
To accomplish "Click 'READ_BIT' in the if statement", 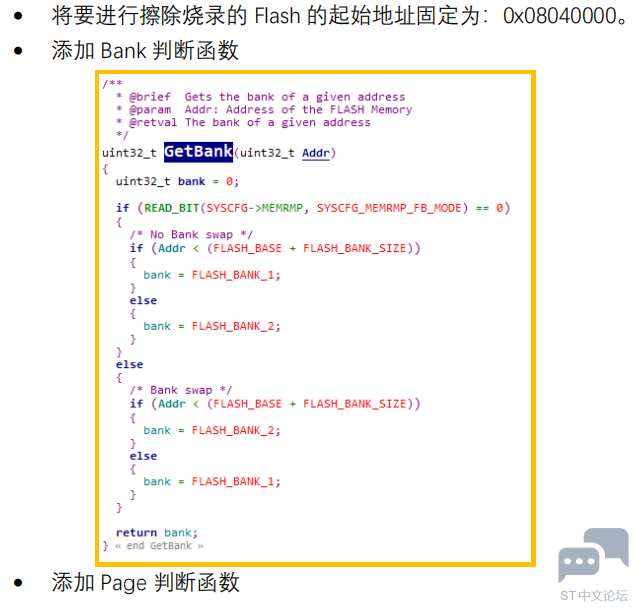I will 171,208.
